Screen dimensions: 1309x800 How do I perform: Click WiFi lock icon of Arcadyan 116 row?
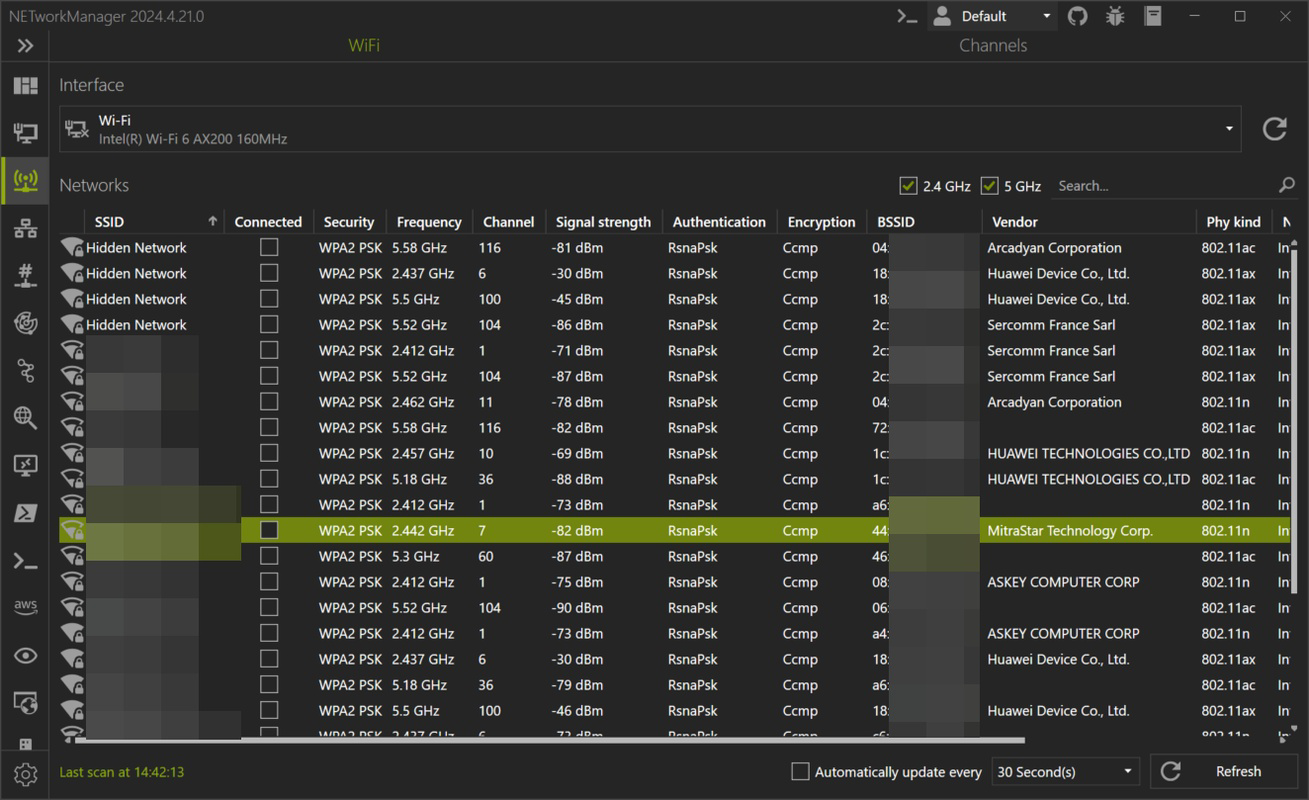coord(71,248)
